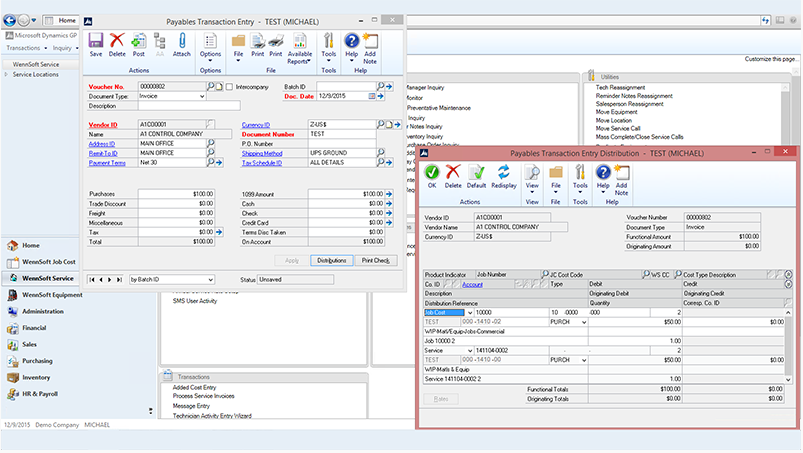Click the Mass Complete/Close Service Calls item
803x453 pixels.
coord(639,137)
